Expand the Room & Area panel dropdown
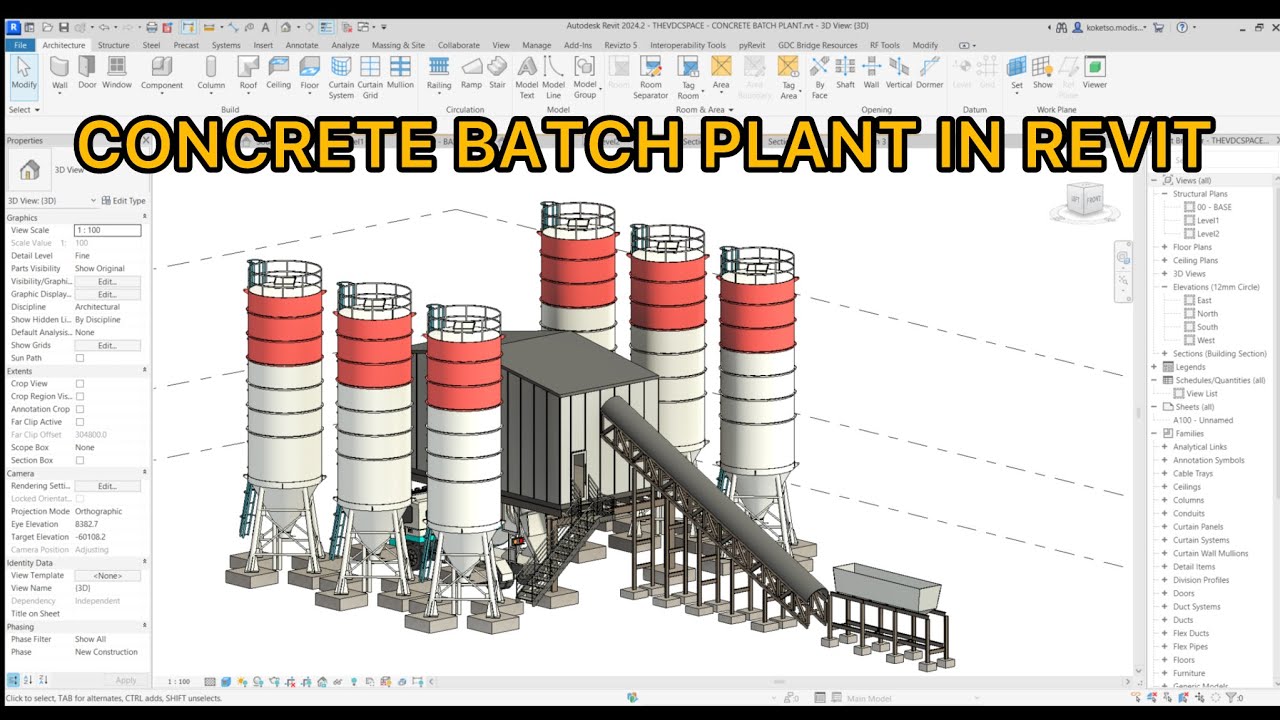 705,109
